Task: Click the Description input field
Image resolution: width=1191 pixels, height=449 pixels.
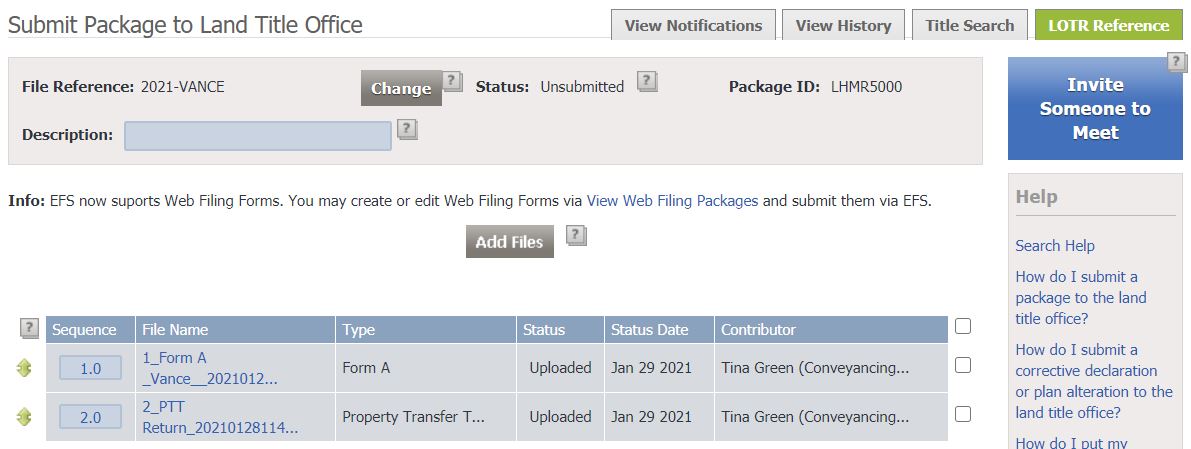Action: click(x=258, y=136)
